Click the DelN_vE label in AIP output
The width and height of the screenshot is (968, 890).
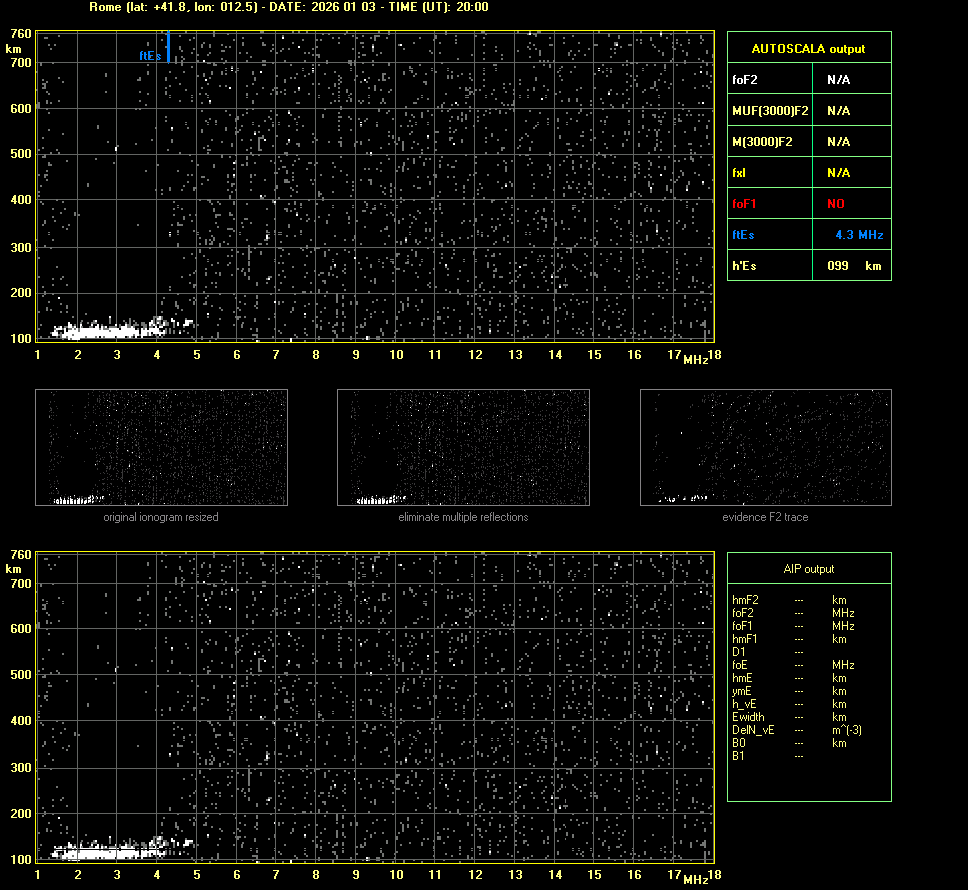coord(753,730)
